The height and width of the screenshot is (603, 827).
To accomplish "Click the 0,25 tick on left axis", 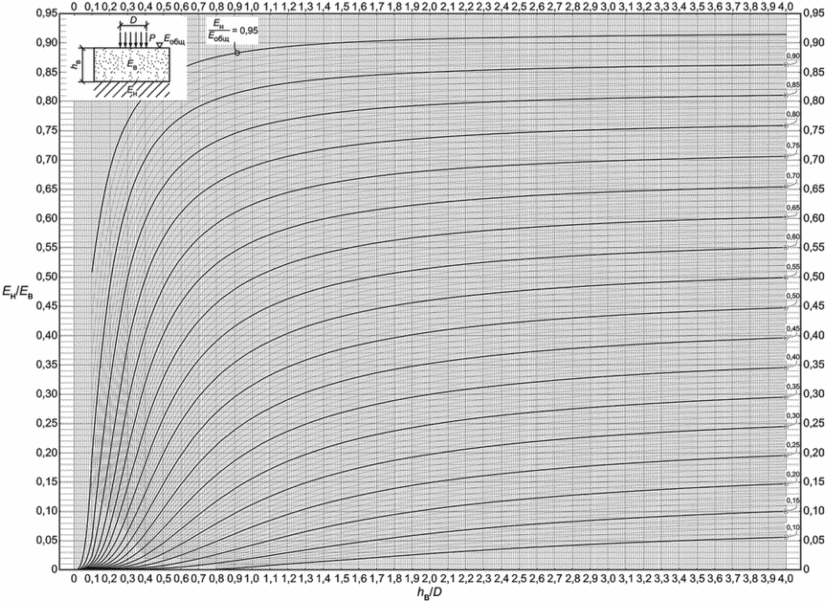I will pyautogui.click(x=46, y=424).
